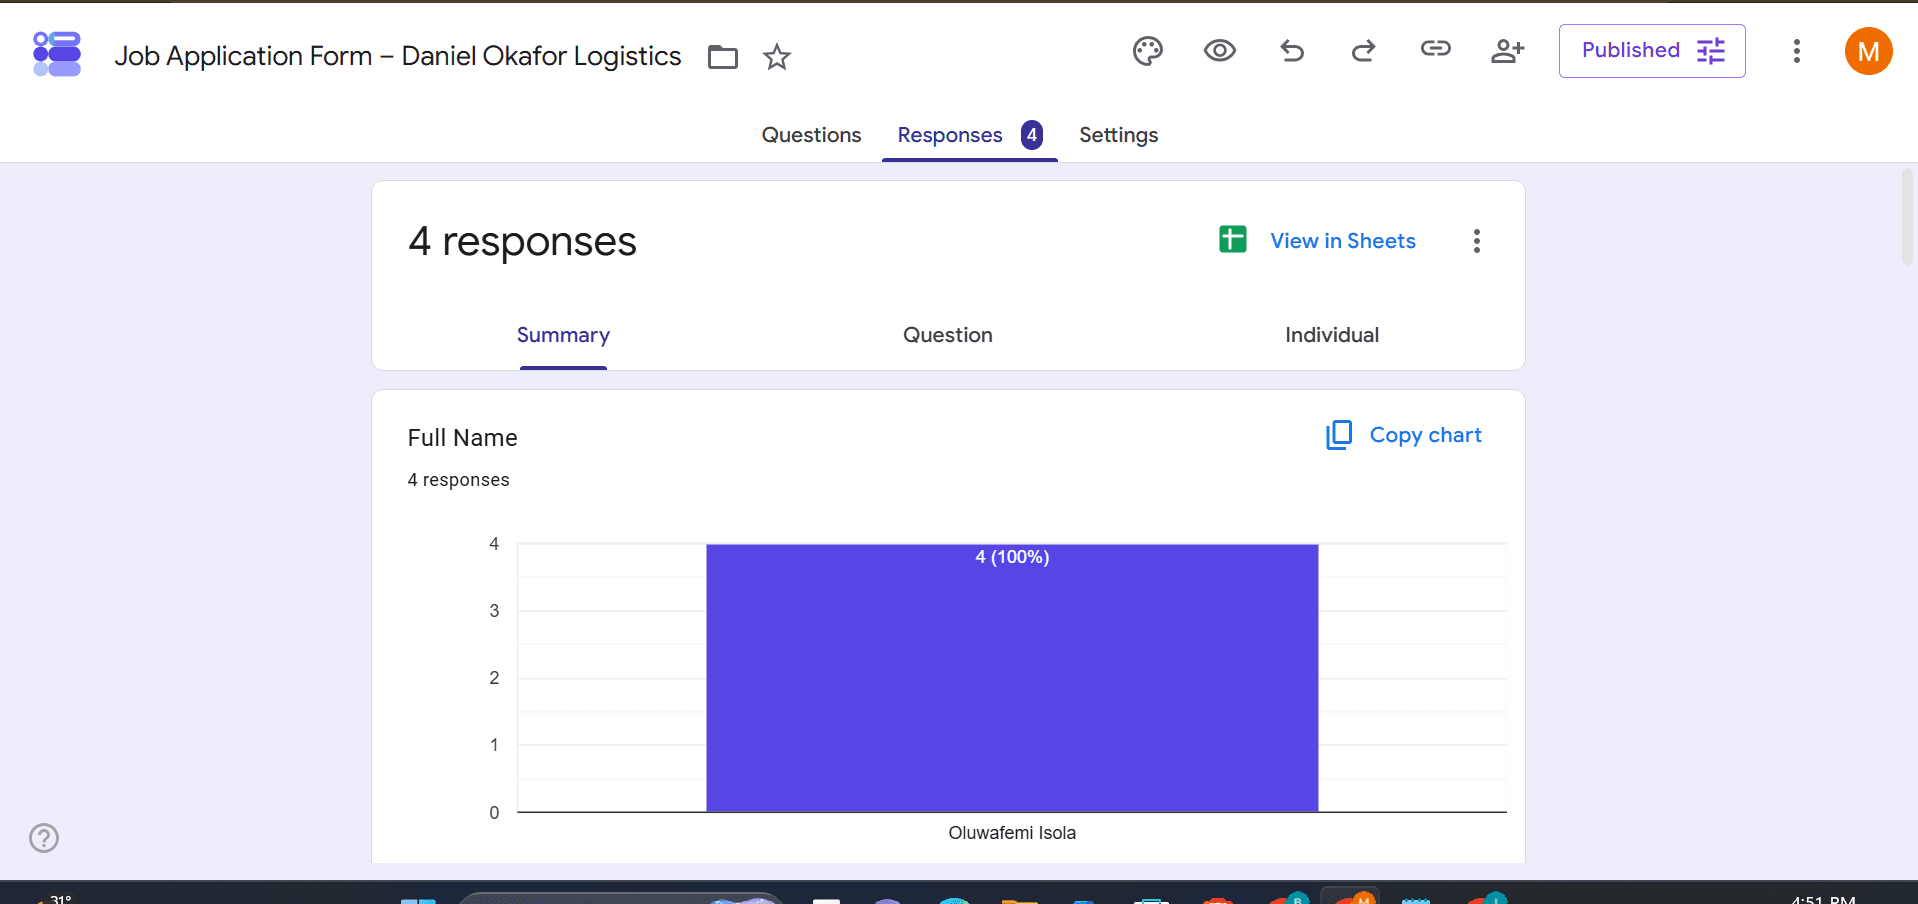The image size is (1918, 904).
Task: Go to the Settings tab
Action: click(1118, 135)
